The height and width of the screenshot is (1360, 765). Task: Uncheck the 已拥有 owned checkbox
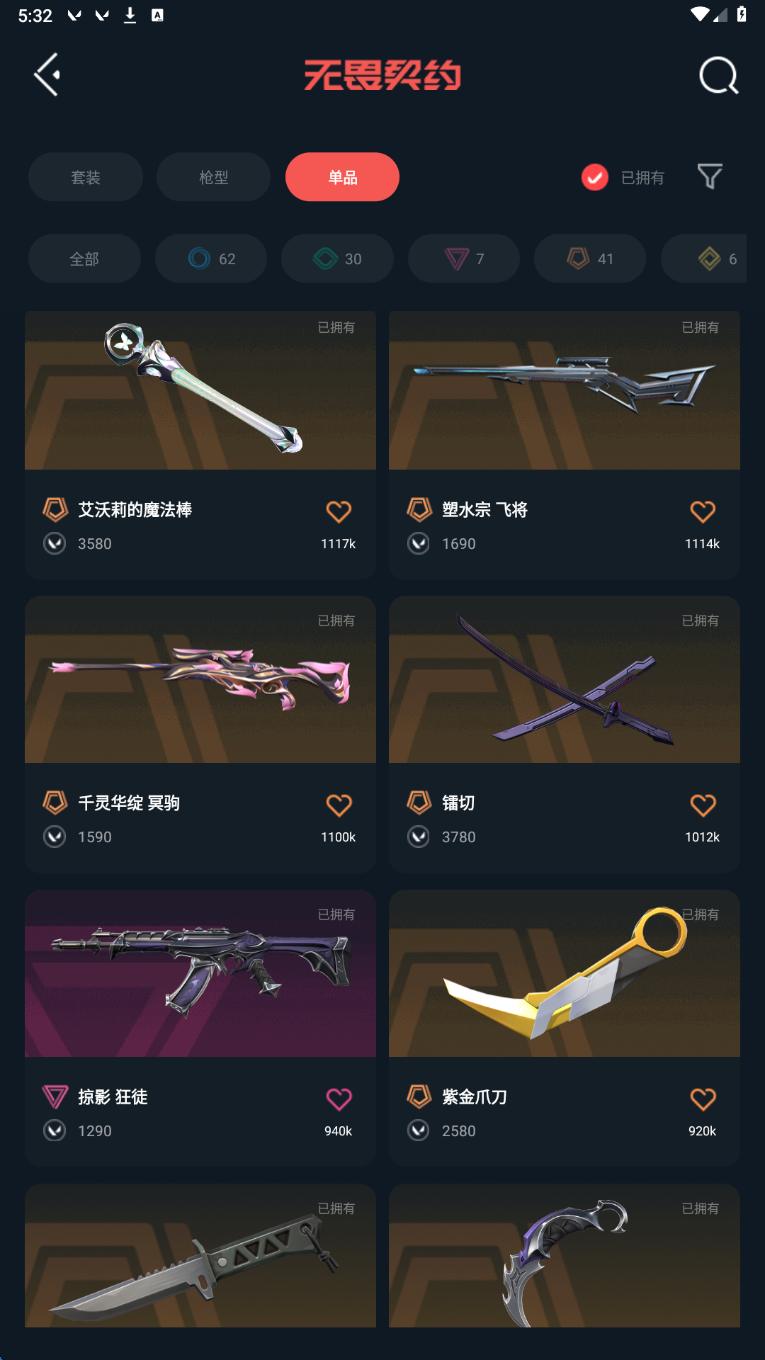tap(595, 177)
